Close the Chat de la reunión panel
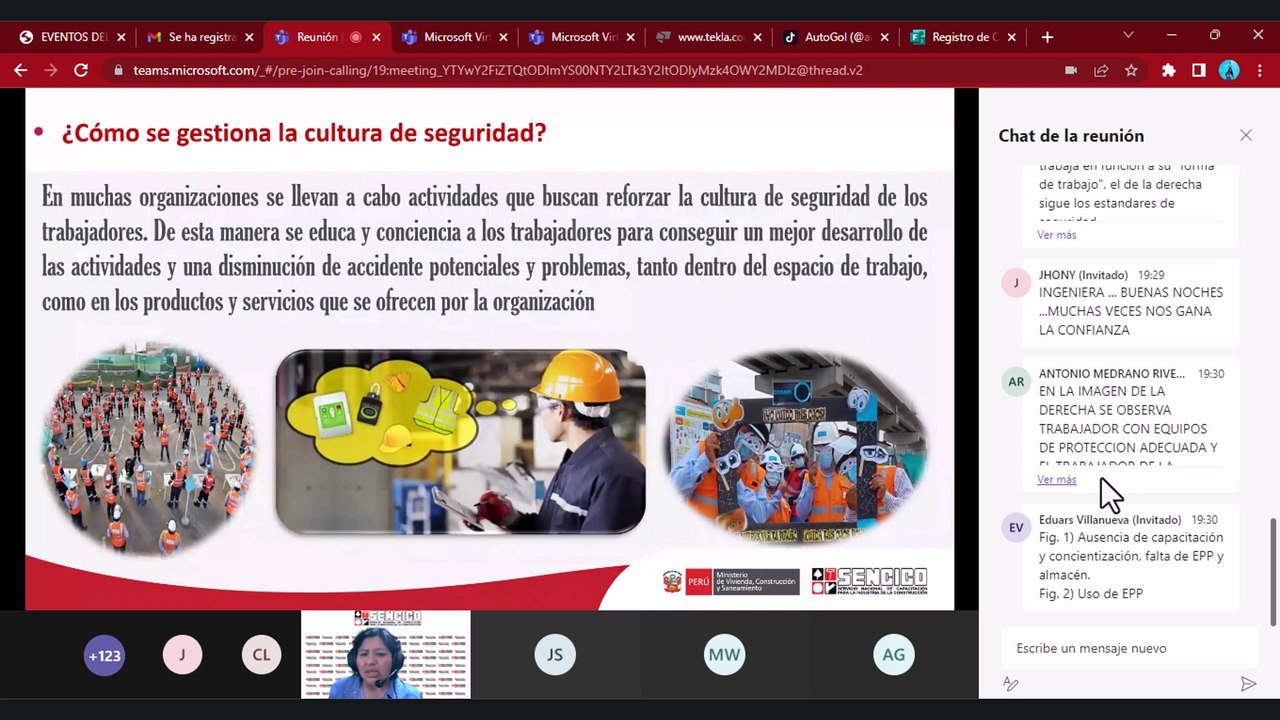The height and width of the screenshot is (720, 1280). (1246, 135)
